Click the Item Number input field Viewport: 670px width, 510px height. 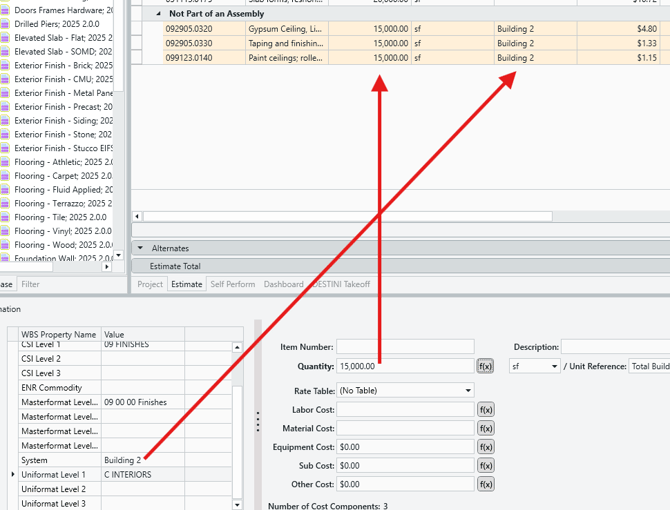(404, 347)
